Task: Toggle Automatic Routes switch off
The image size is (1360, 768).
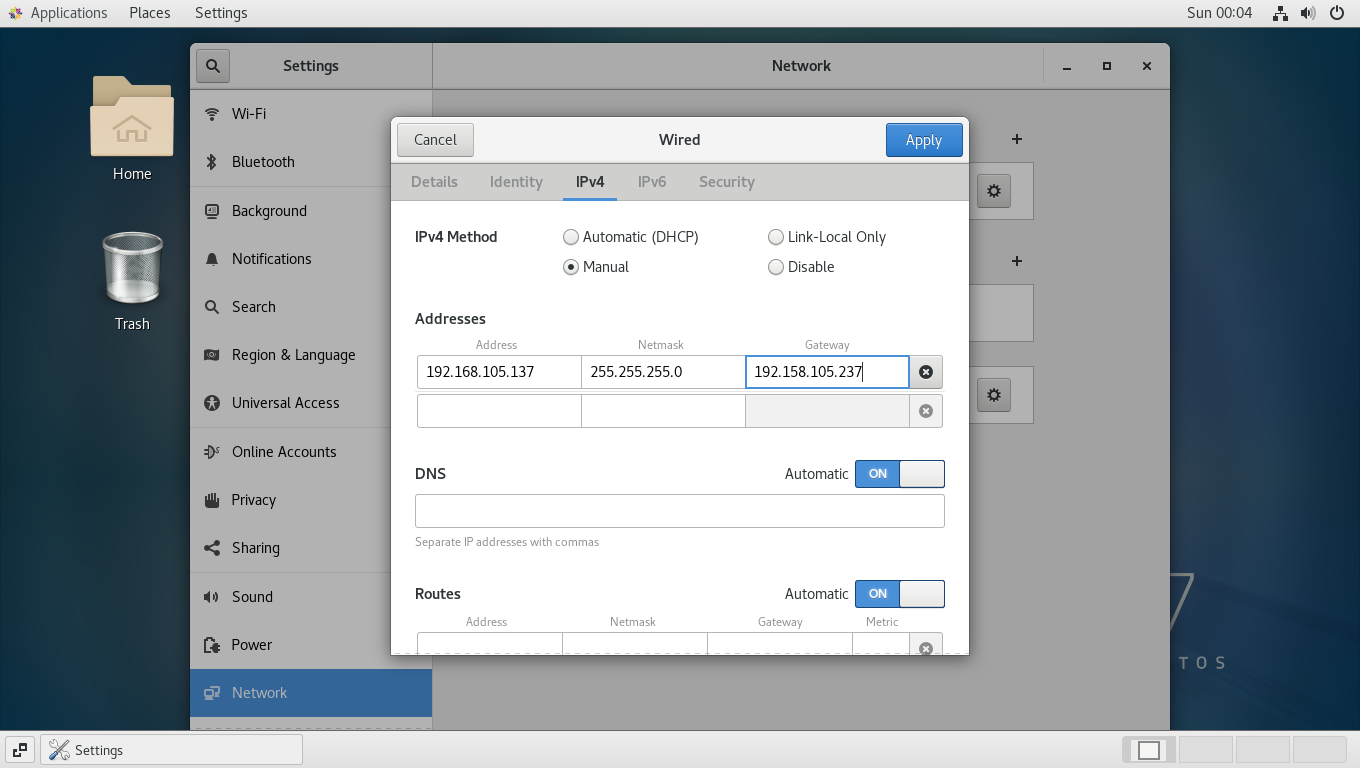Action: coord(899,594)
